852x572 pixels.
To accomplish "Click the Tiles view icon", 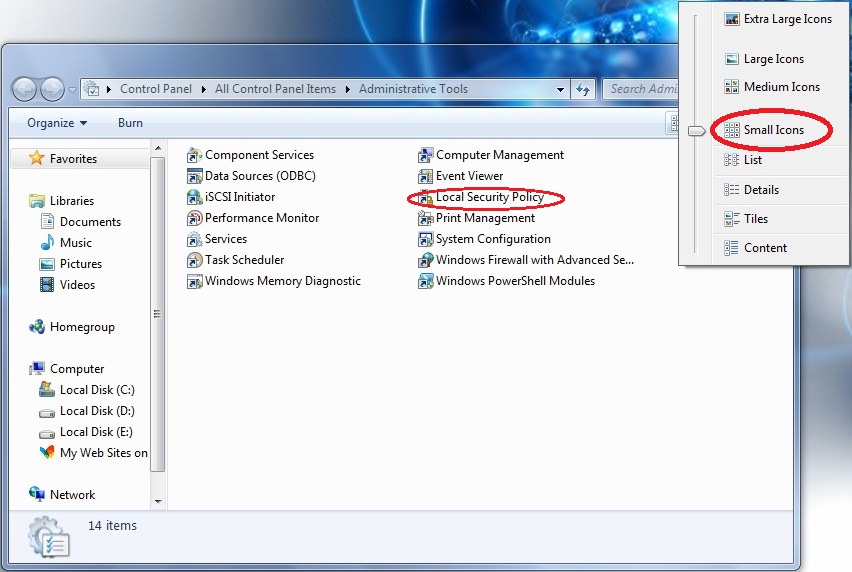I will click(731, 219).
